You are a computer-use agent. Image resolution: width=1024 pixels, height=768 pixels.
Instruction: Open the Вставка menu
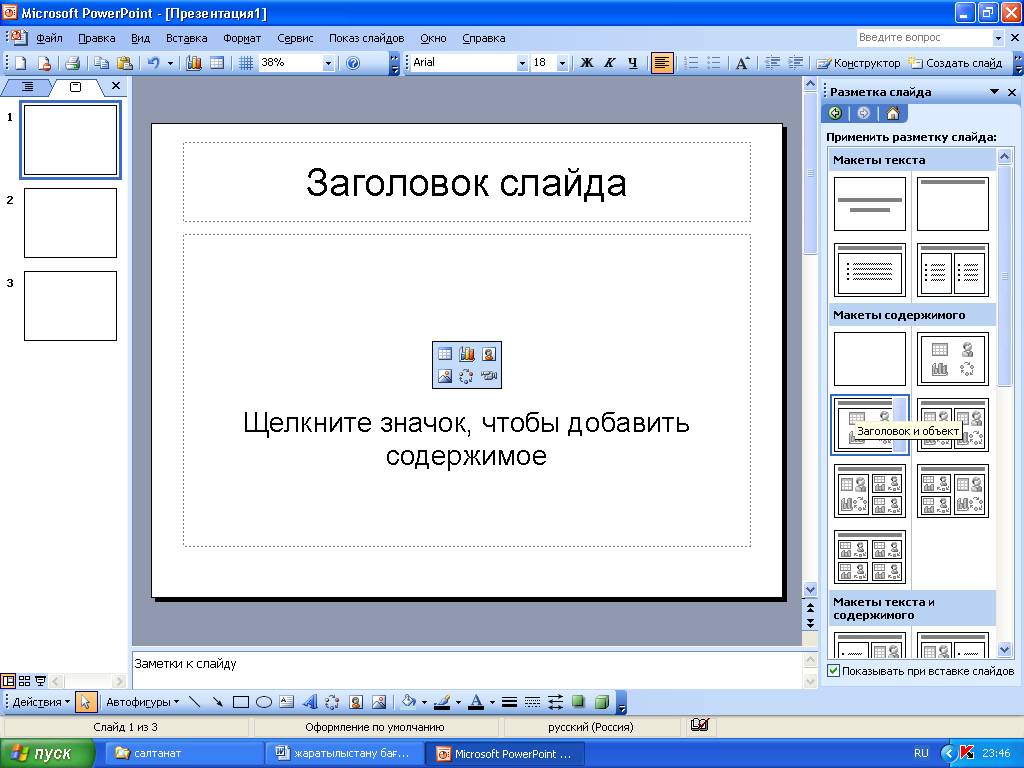186,38
